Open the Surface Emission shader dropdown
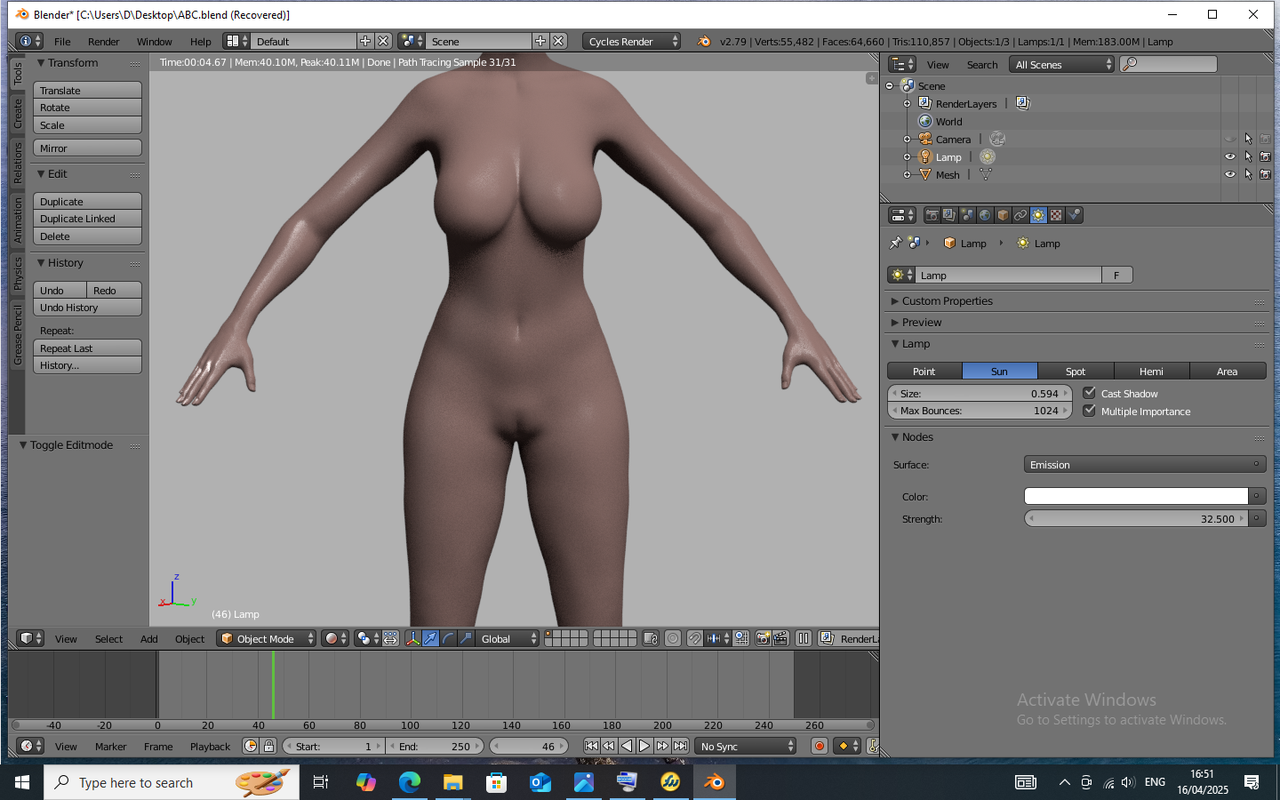 (x=1146, y=464)
